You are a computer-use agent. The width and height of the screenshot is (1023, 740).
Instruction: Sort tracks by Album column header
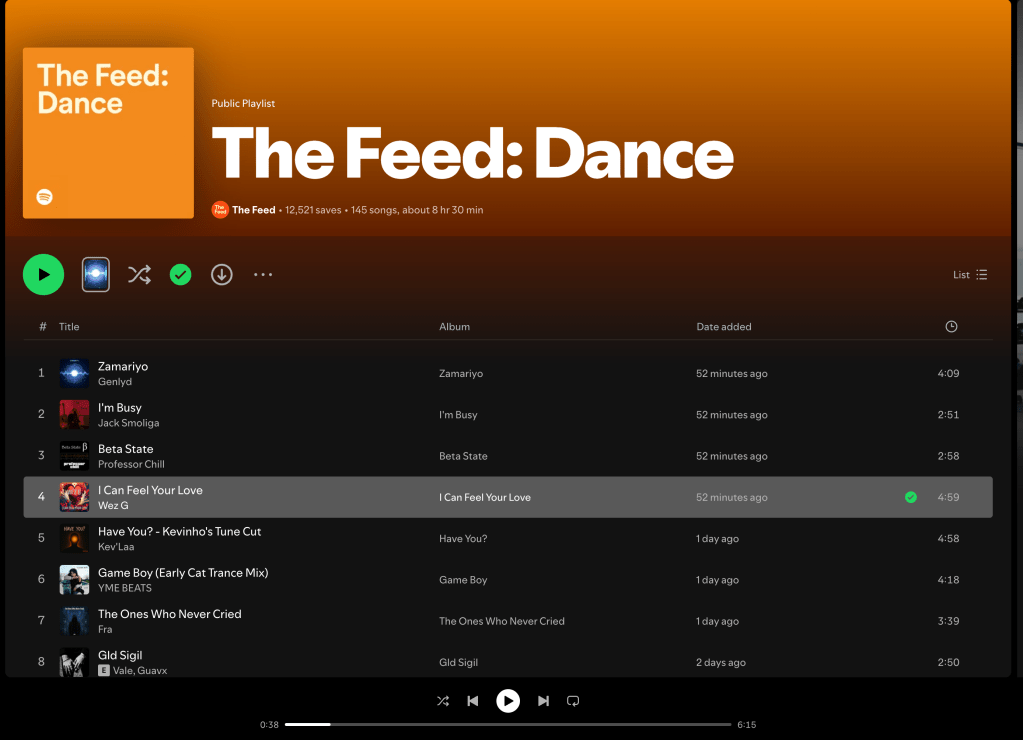[x=454, y=326]
